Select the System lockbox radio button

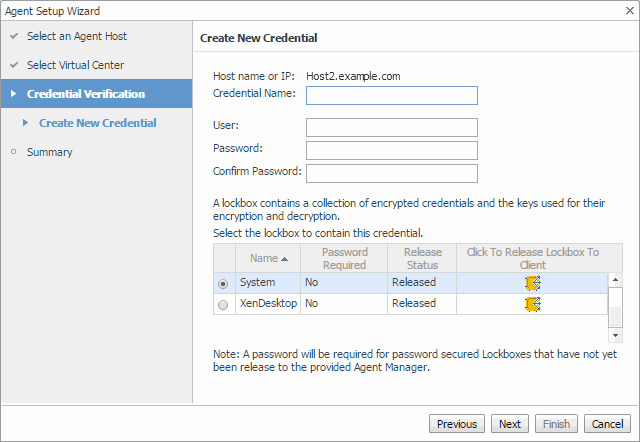[223, 284]
